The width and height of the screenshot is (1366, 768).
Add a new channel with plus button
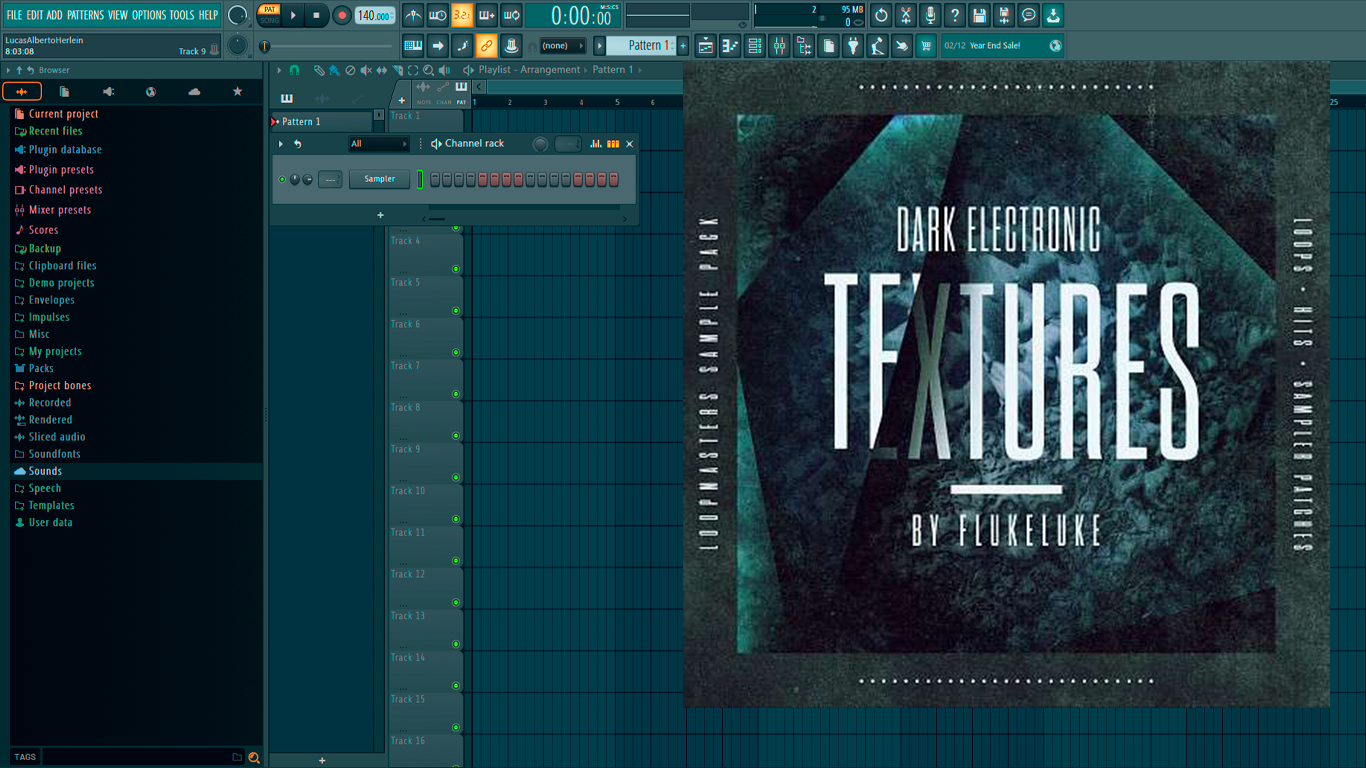pos(380,215)
